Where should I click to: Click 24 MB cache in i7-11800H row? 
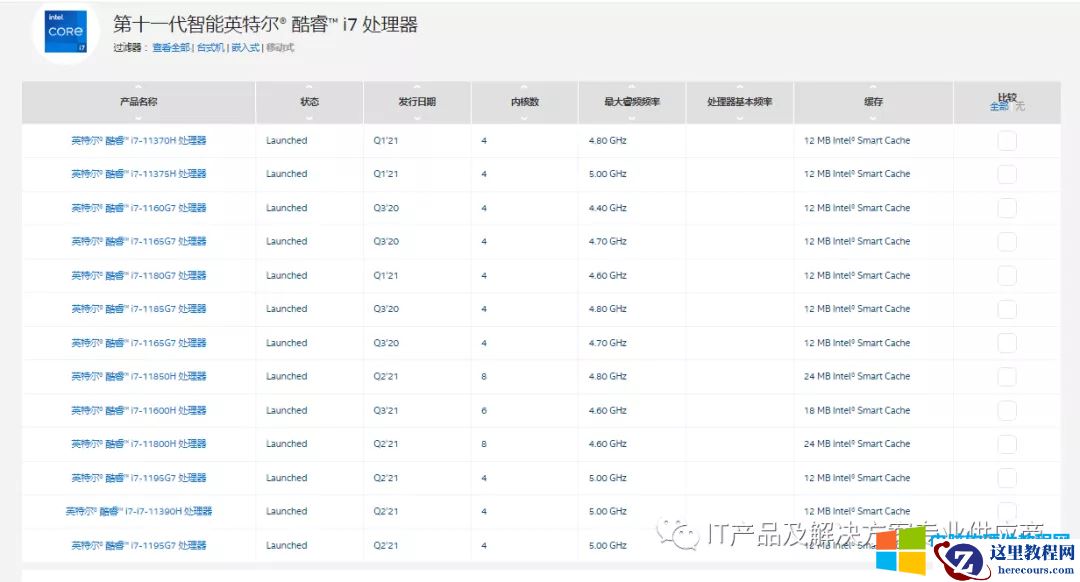pyautogui.click(x=857, y=444)
